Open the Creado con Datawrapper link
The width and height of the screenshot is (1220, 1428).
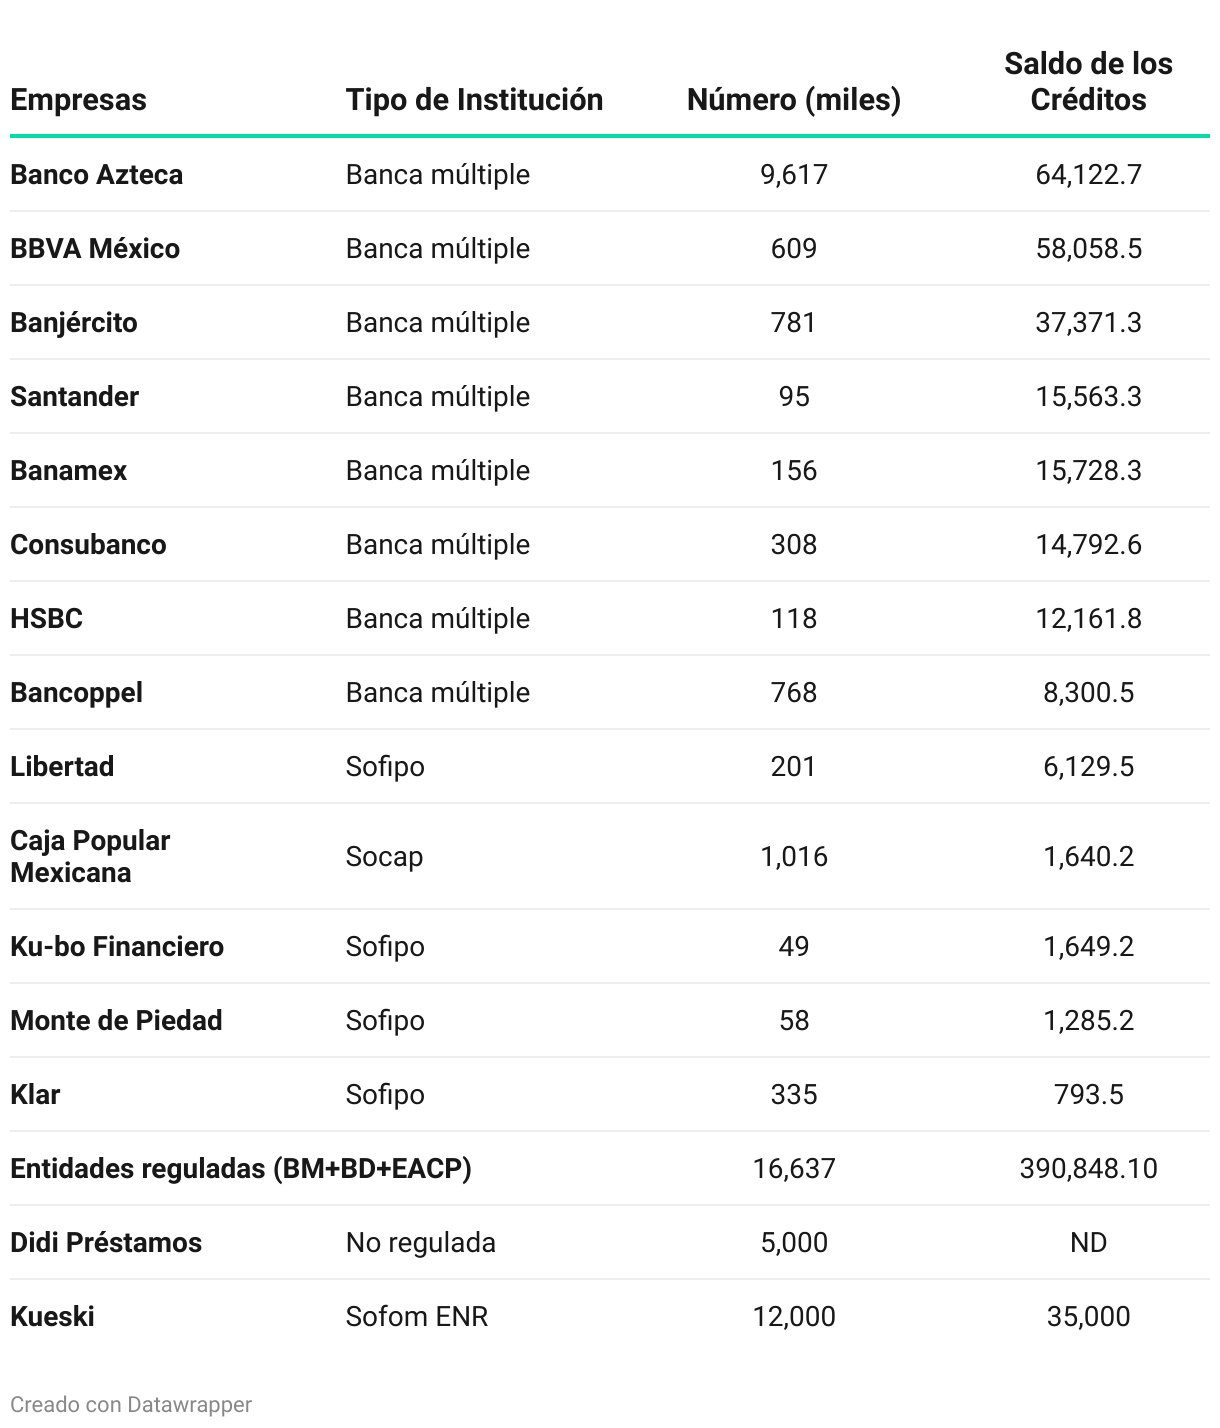[x=131, y=1404]
